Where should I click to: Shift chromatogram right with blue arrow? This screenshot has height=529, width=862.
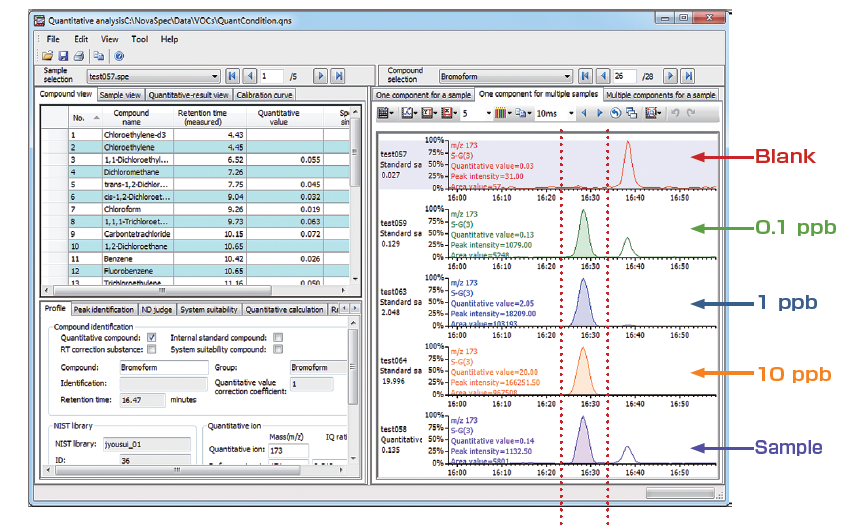click(x=599, y=113)
